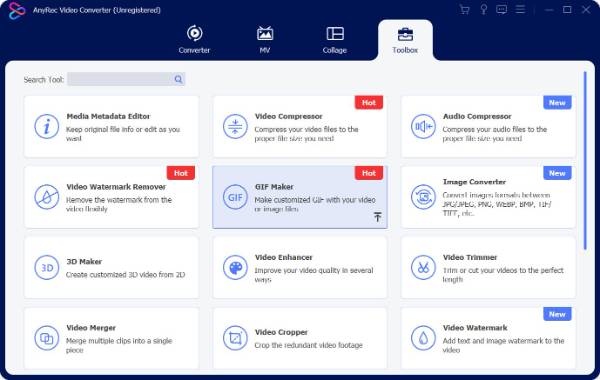Click the Video Cropper icon
The width and height of the screenshot is (600, 380).
click(235, 338)
